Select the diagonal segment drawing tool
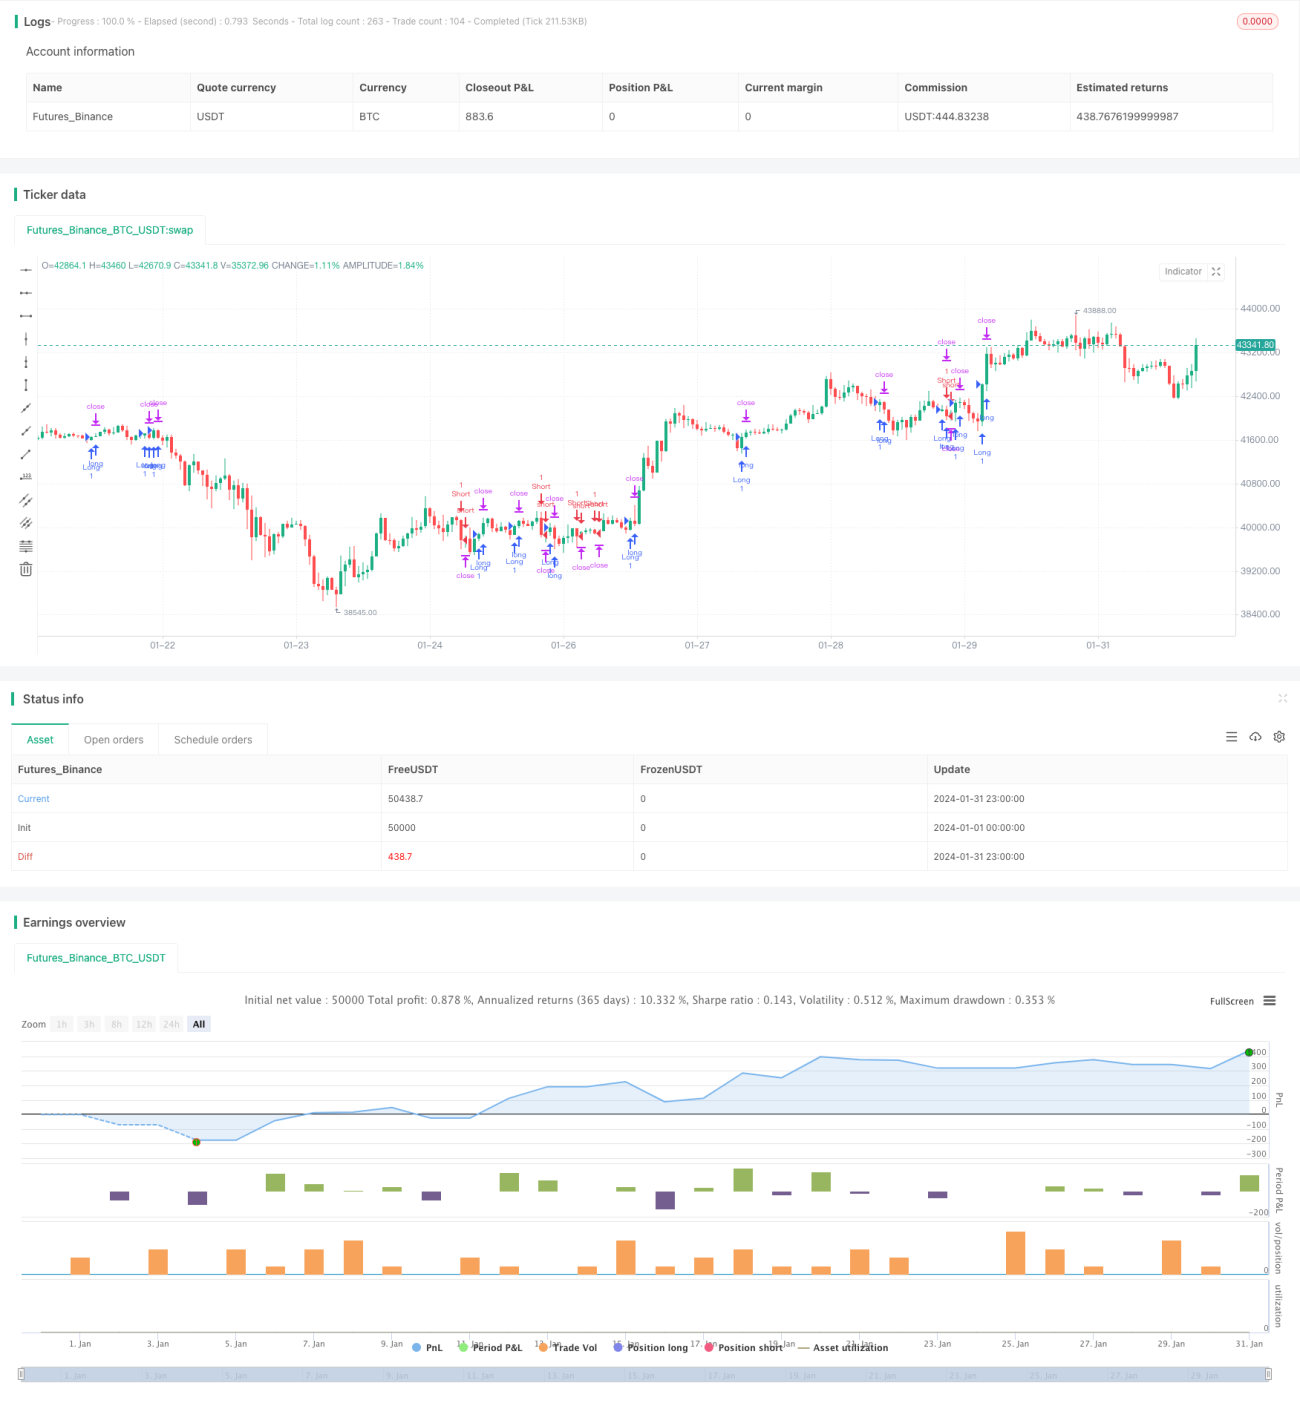 [x=26, y=454]
